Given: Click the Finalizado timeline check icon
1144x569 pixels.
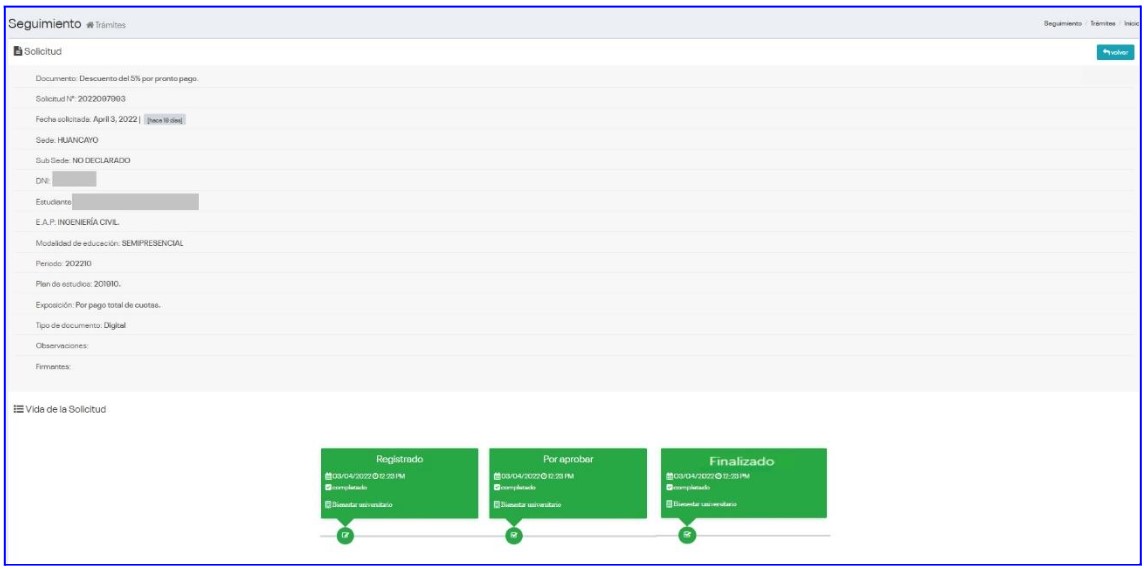Looking at the screenshot, I should (687, 534).
